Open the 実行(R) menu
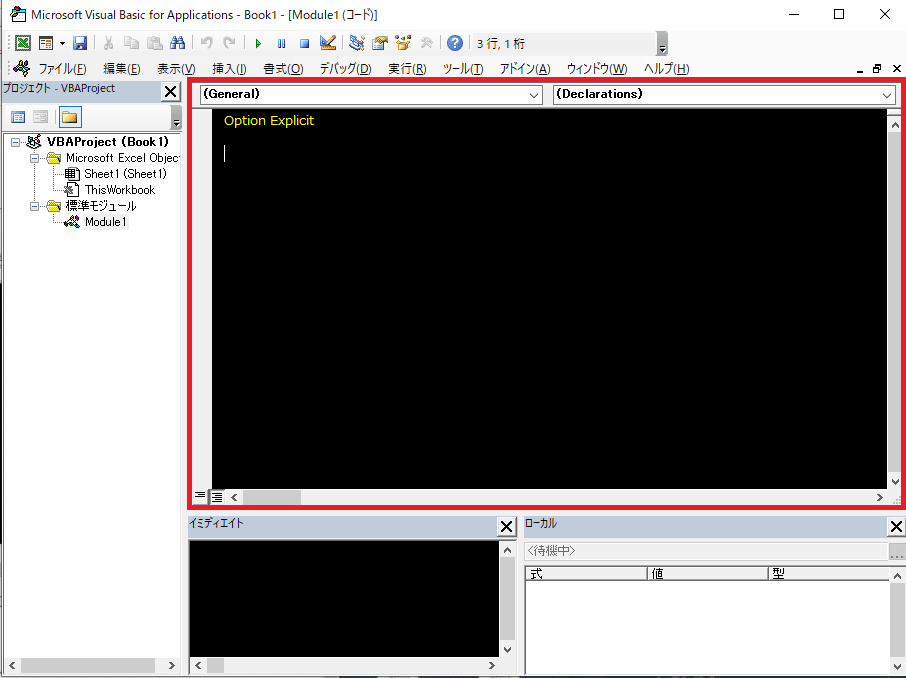This screenshot has height=678, width=906. click(x=407, y=69)
